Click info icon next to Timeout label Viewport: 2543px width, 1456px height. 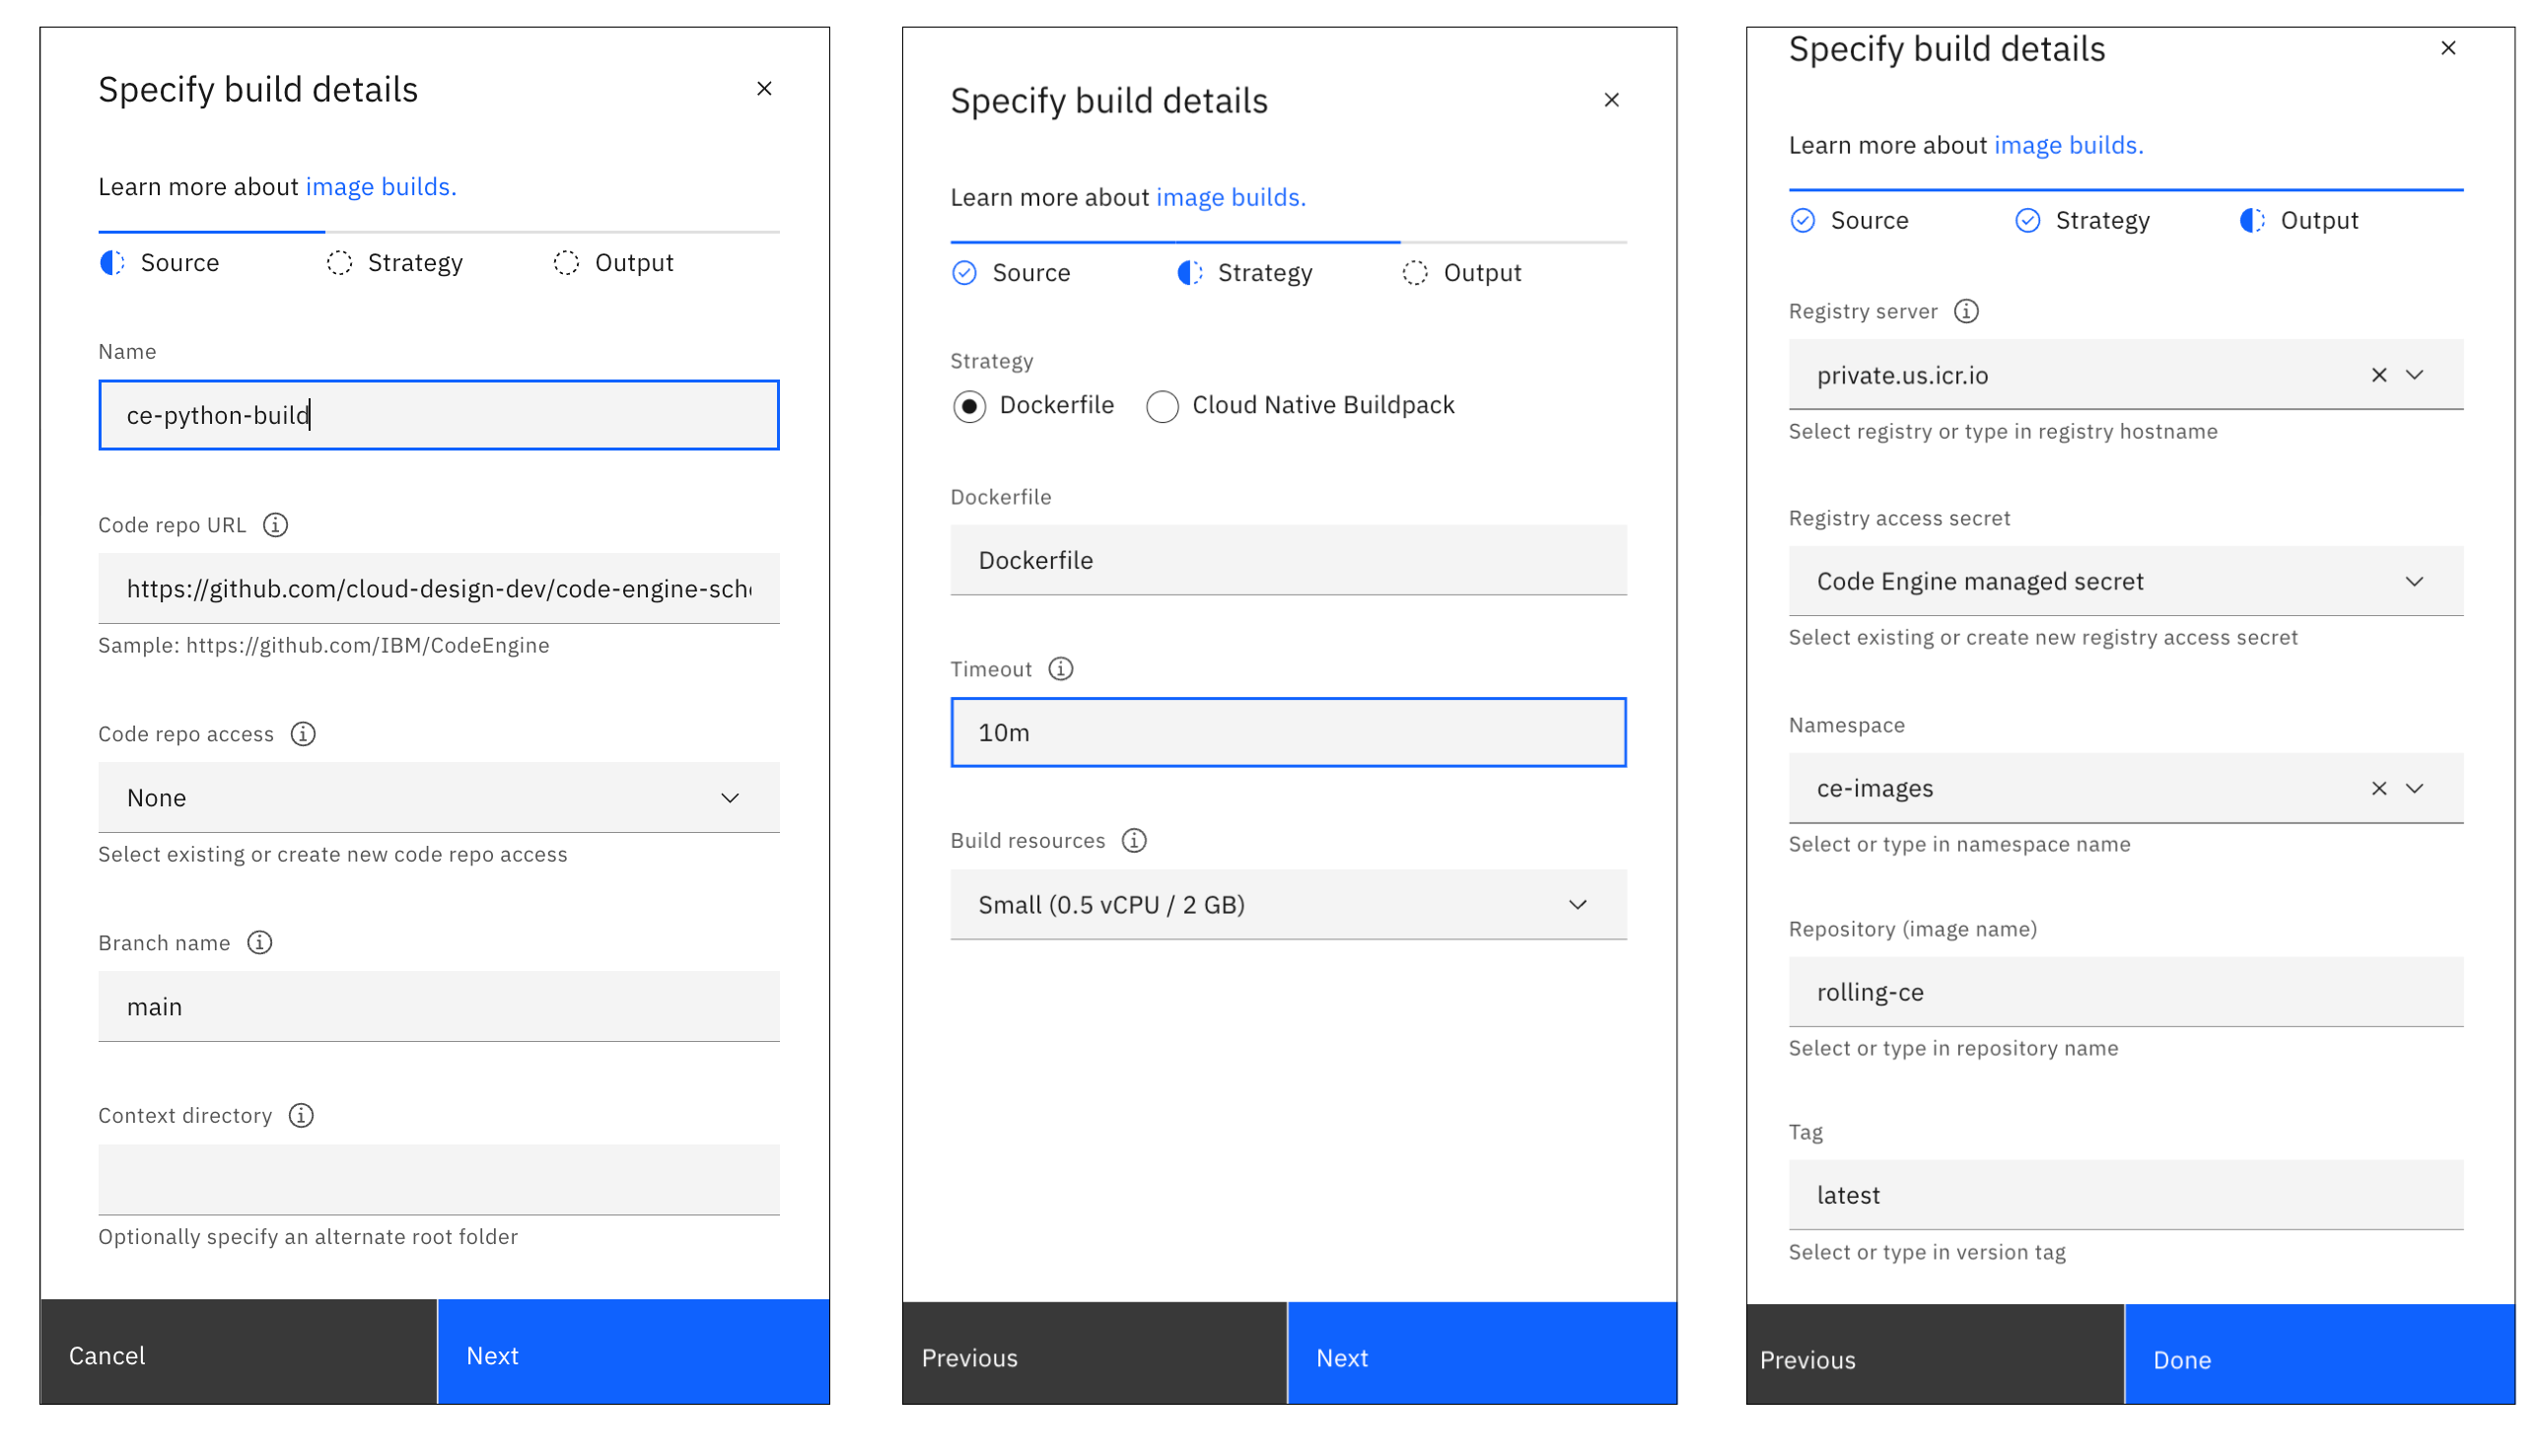(x=1061, y=669)
